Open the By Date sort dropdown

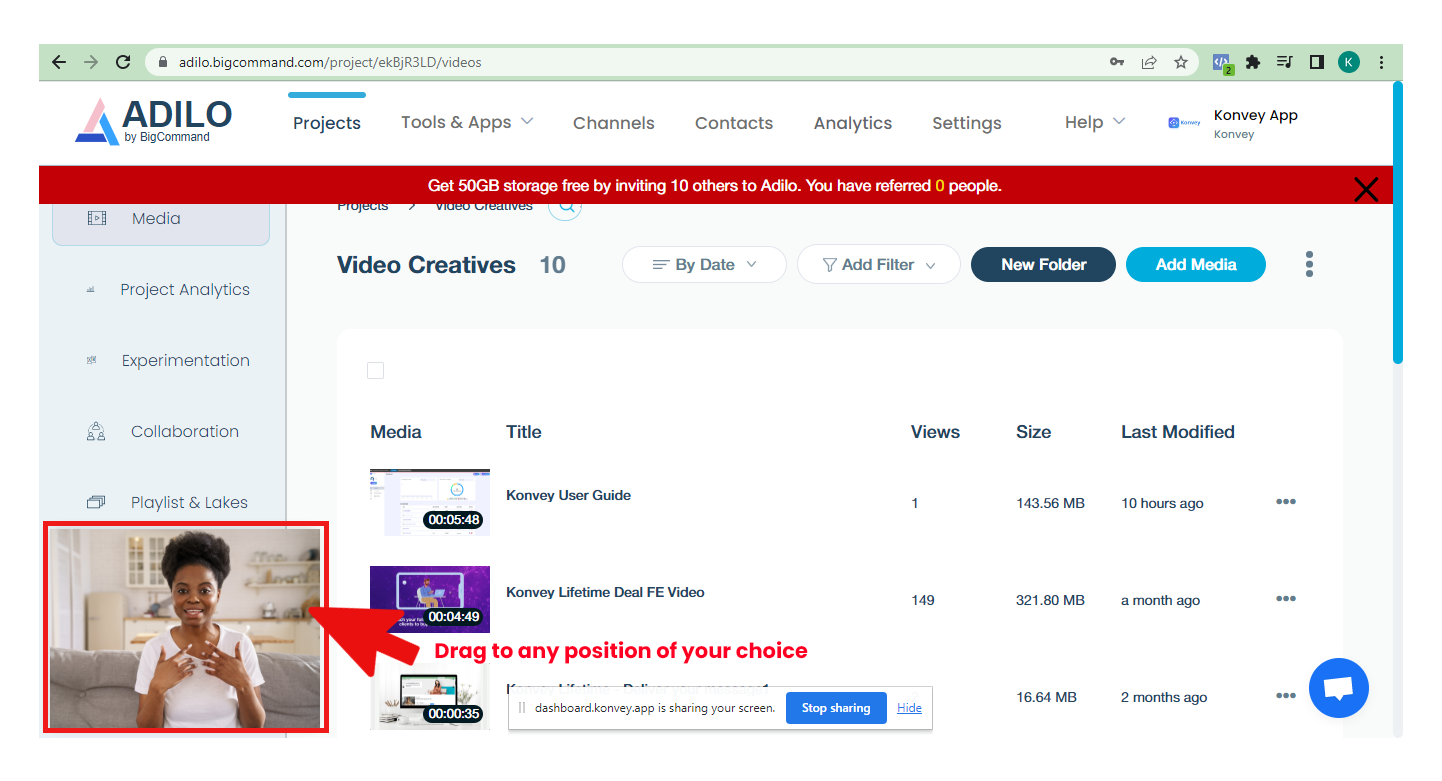[704, 265]
